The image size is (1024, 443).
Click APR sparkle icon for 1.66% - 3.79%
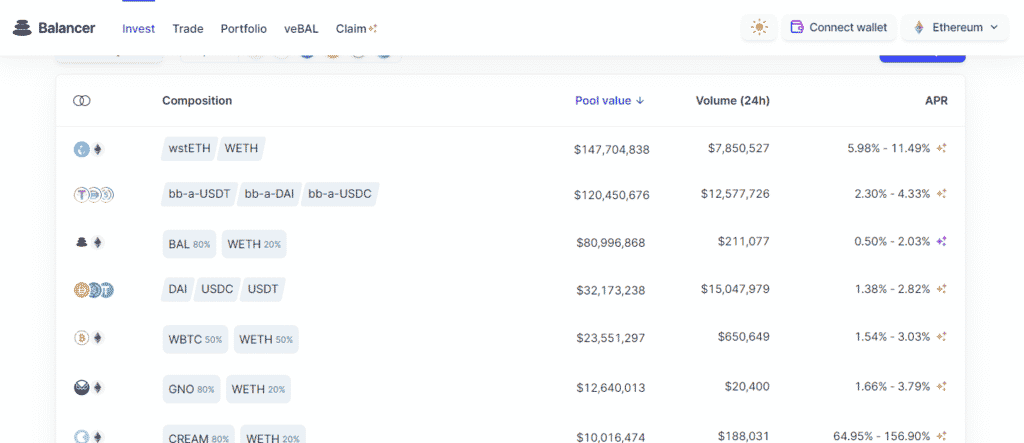pyautogui.click(x=942, y=386)
